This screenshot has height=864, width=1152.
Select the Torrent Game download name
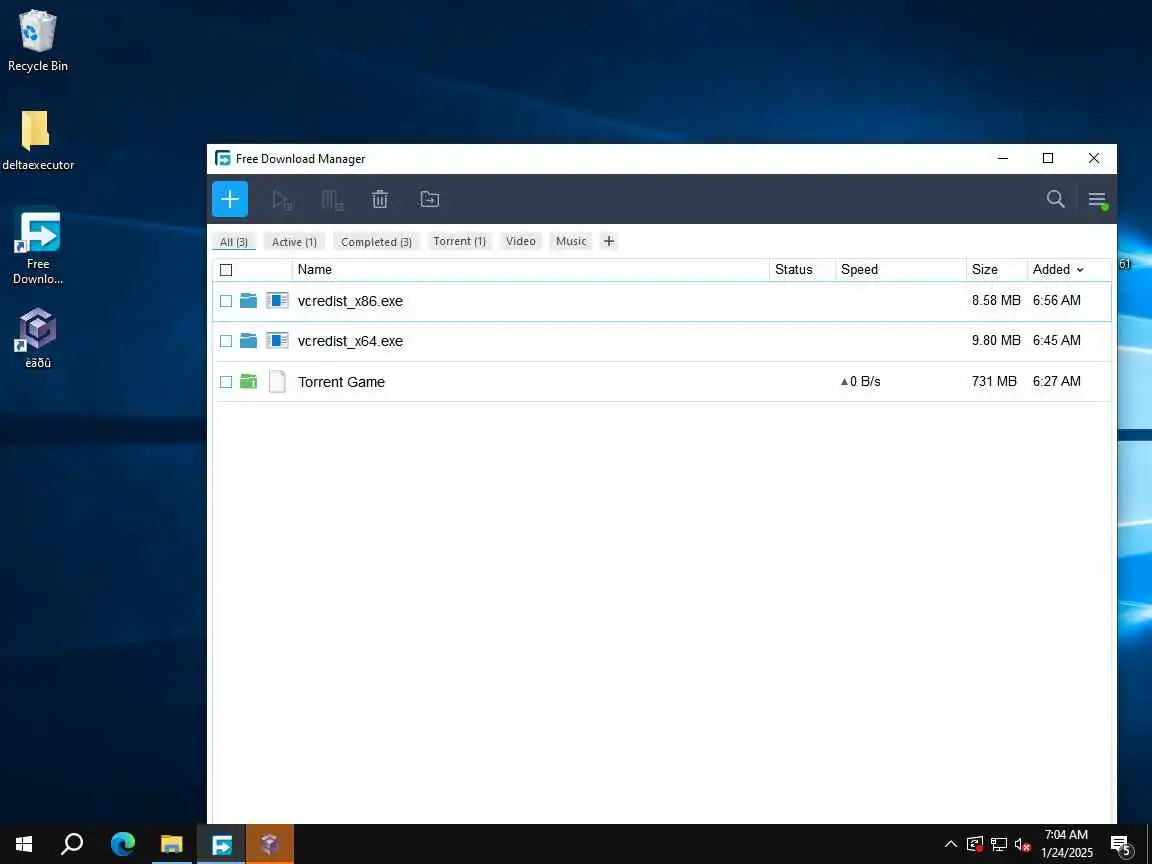tap(341, 382)
